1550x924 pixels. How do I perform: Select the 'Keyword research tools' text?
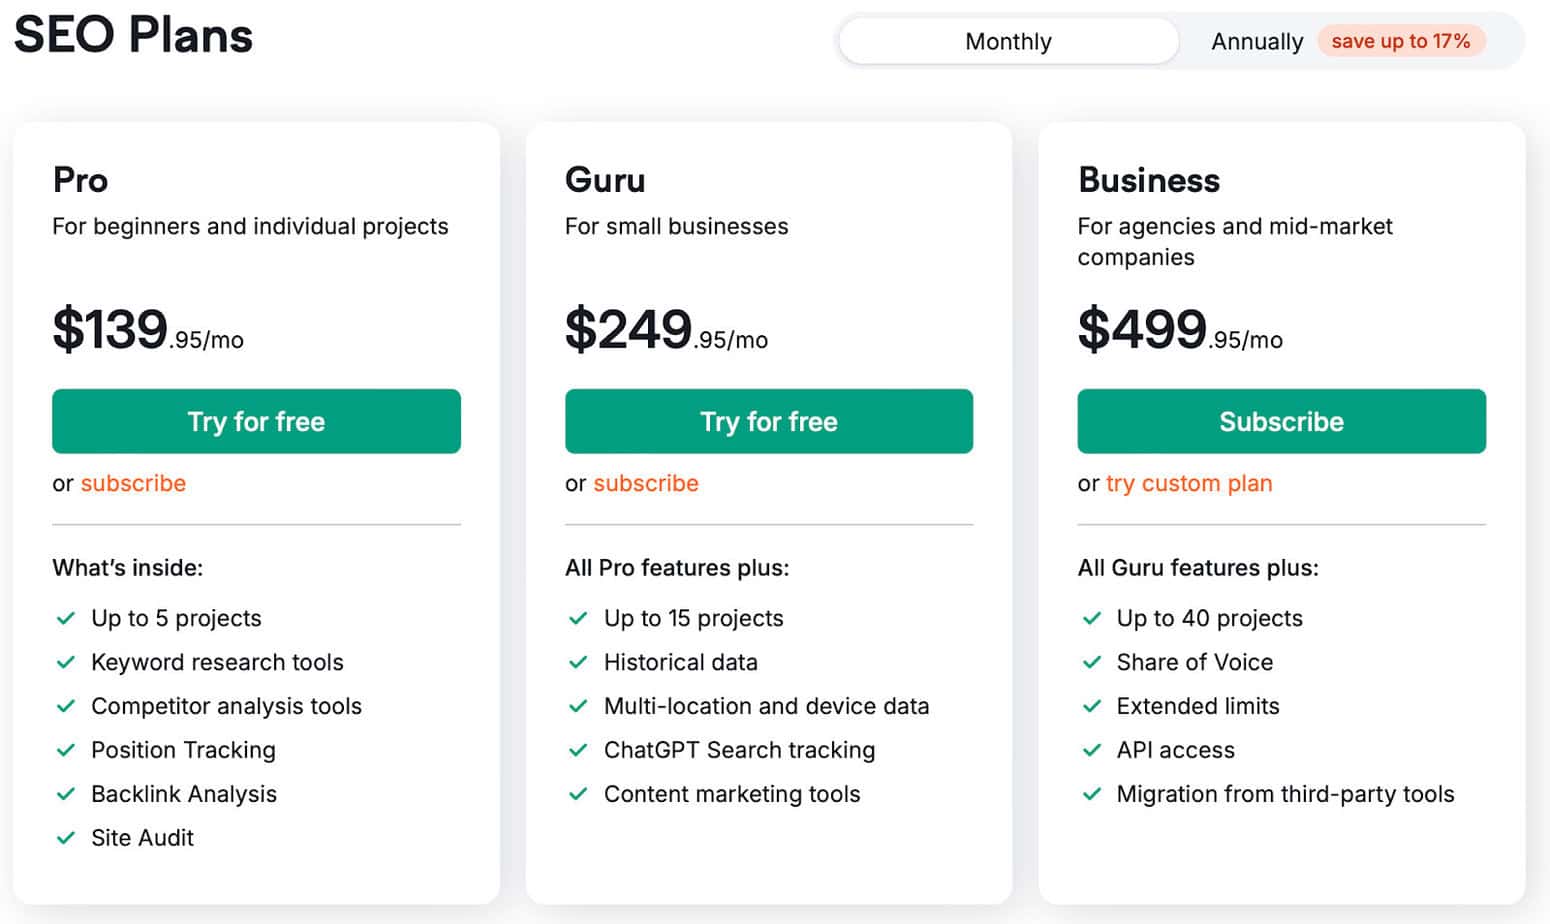(x=217, y=662)
